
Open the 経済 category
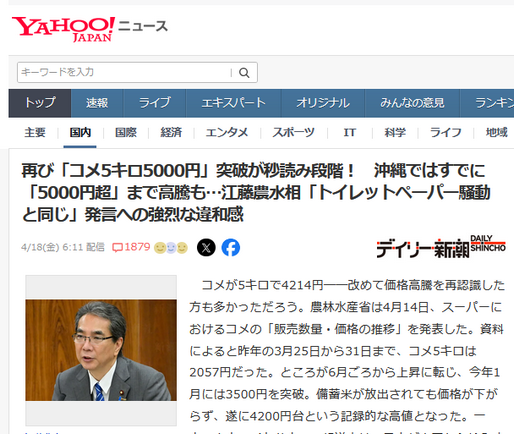click(x=171, y=133)
